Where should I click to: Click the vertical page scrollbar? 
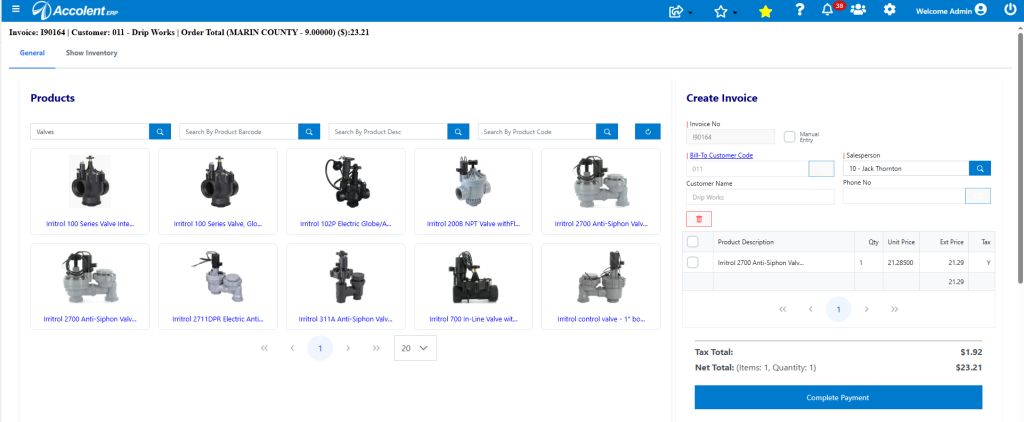click(x=1019, y=157)
